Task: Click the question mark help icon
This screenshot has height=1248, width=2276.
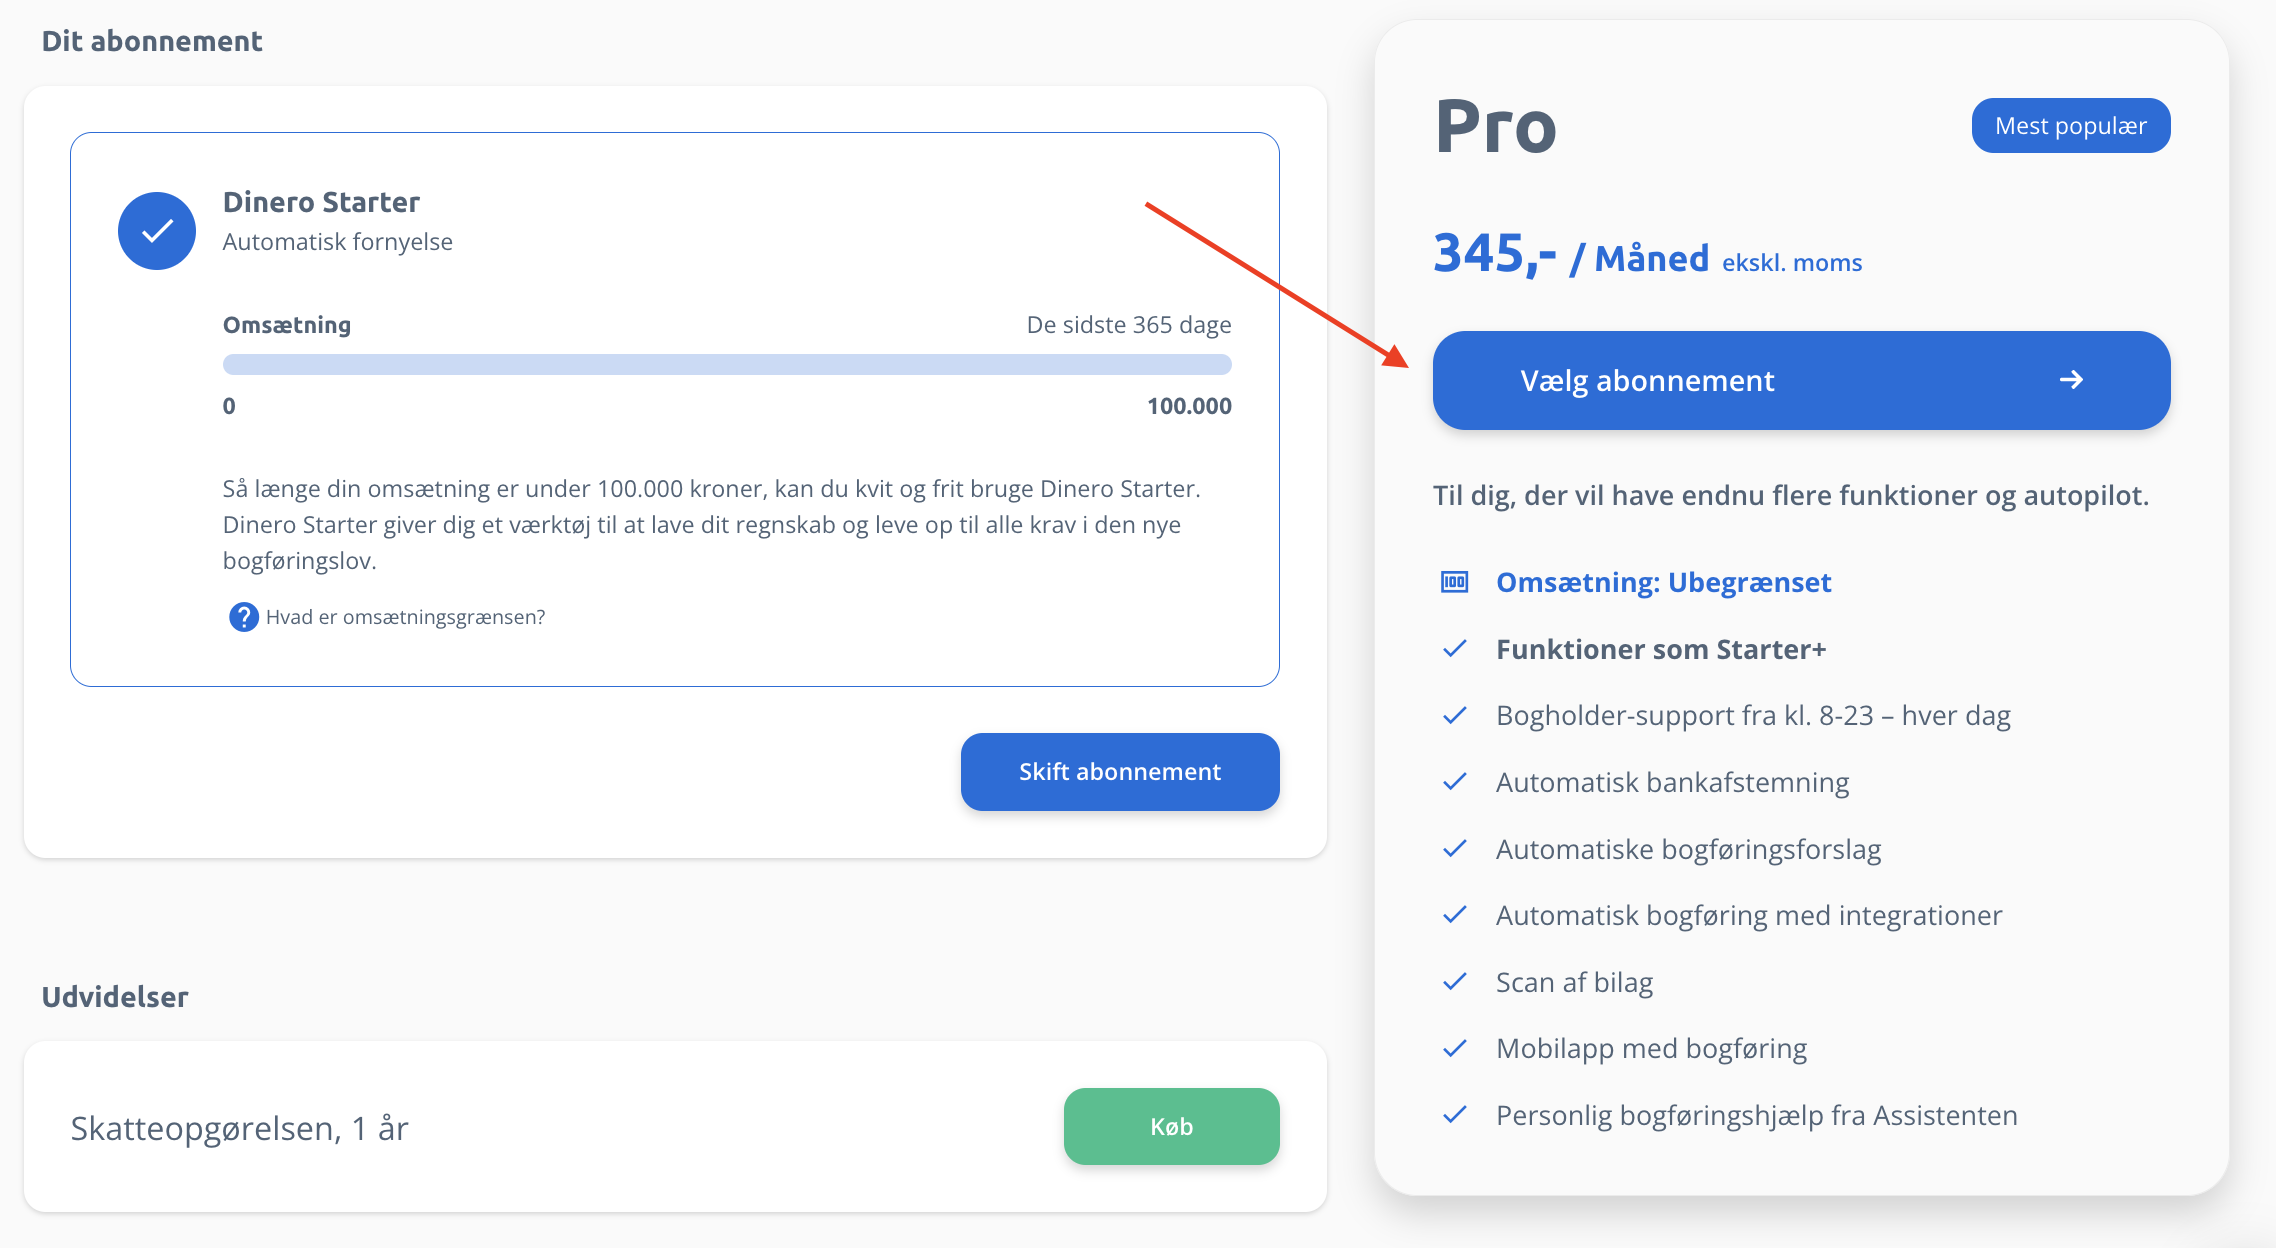Action: point(243,617)
